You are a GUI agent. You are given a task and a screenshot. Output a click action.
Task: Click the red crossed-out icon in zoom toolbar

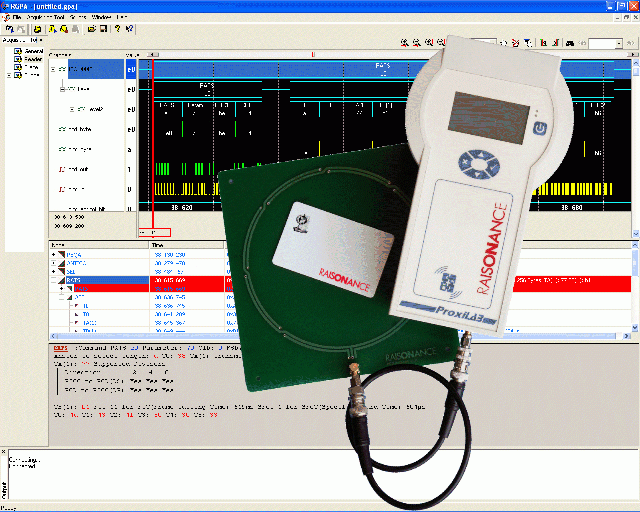click(x=516, y=43)
